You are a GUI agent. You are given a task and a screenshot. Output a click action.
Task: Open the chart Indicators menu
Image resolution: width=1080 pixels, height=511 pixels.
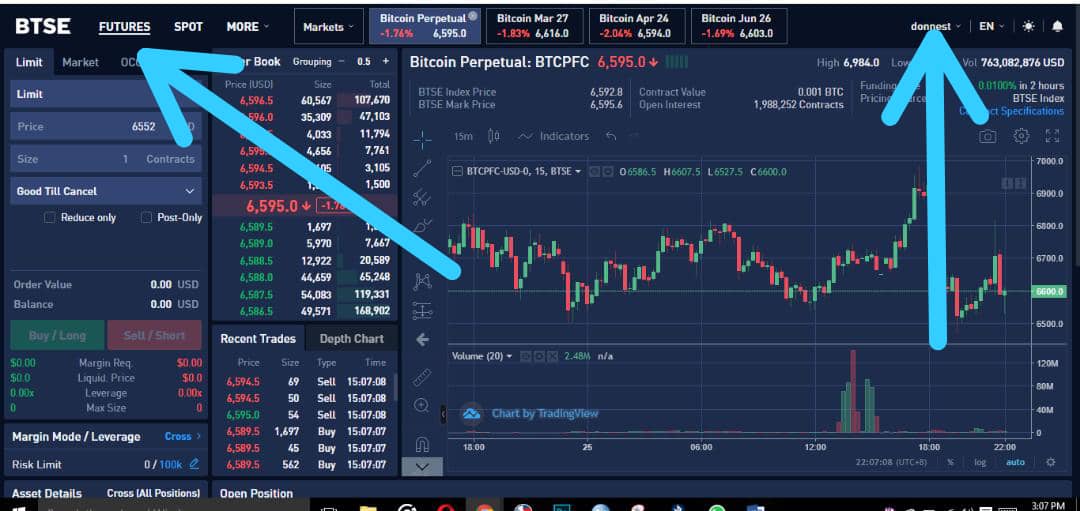(554, 136)
